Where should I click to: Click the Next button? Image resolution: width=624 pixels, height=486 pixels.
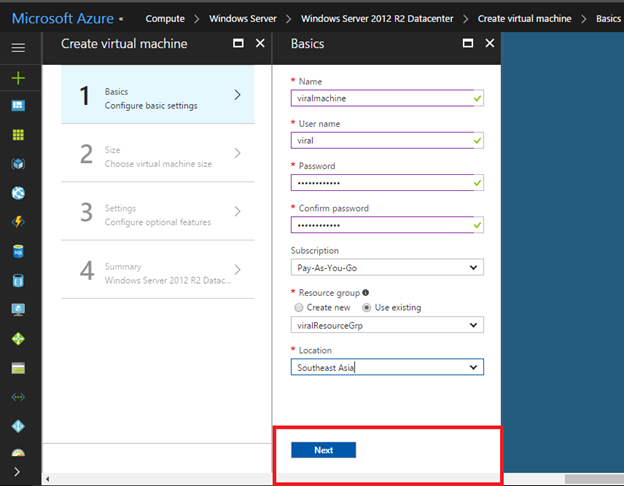click(323, 450)
